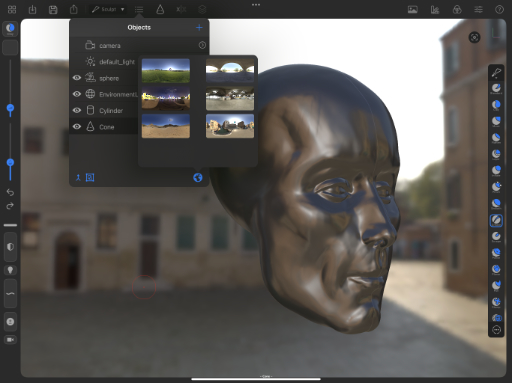
Task: Toggle the globe environment icon
Action: pos(198,177)
